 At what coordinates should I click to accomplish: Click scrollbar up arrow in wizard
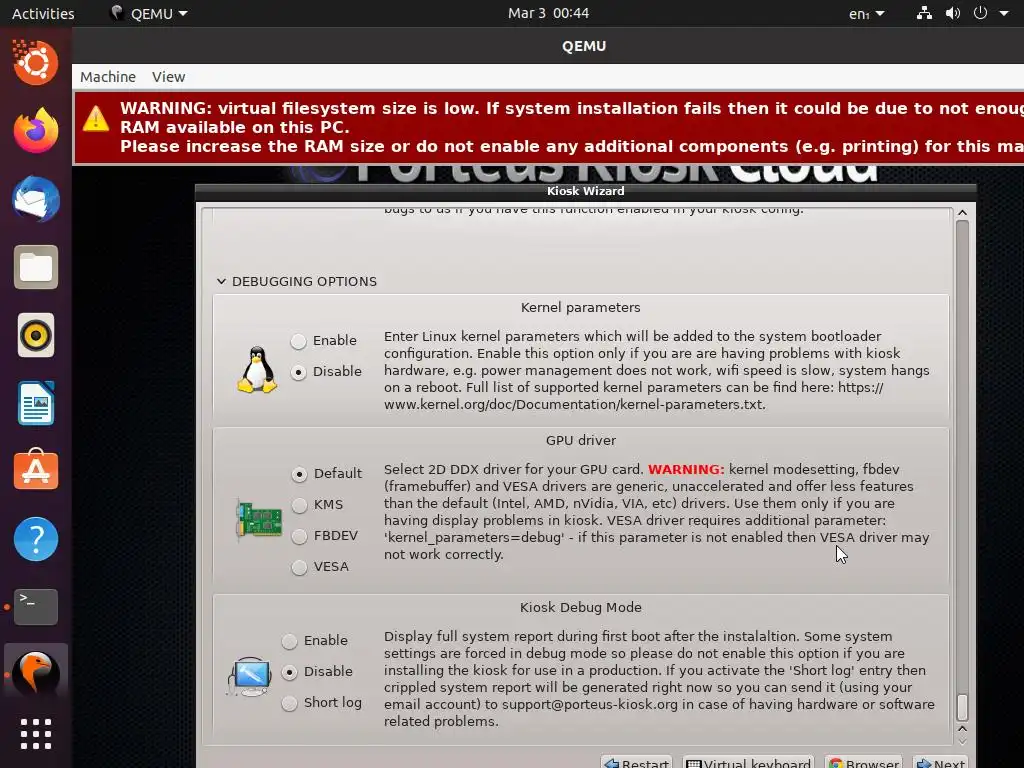962,212
